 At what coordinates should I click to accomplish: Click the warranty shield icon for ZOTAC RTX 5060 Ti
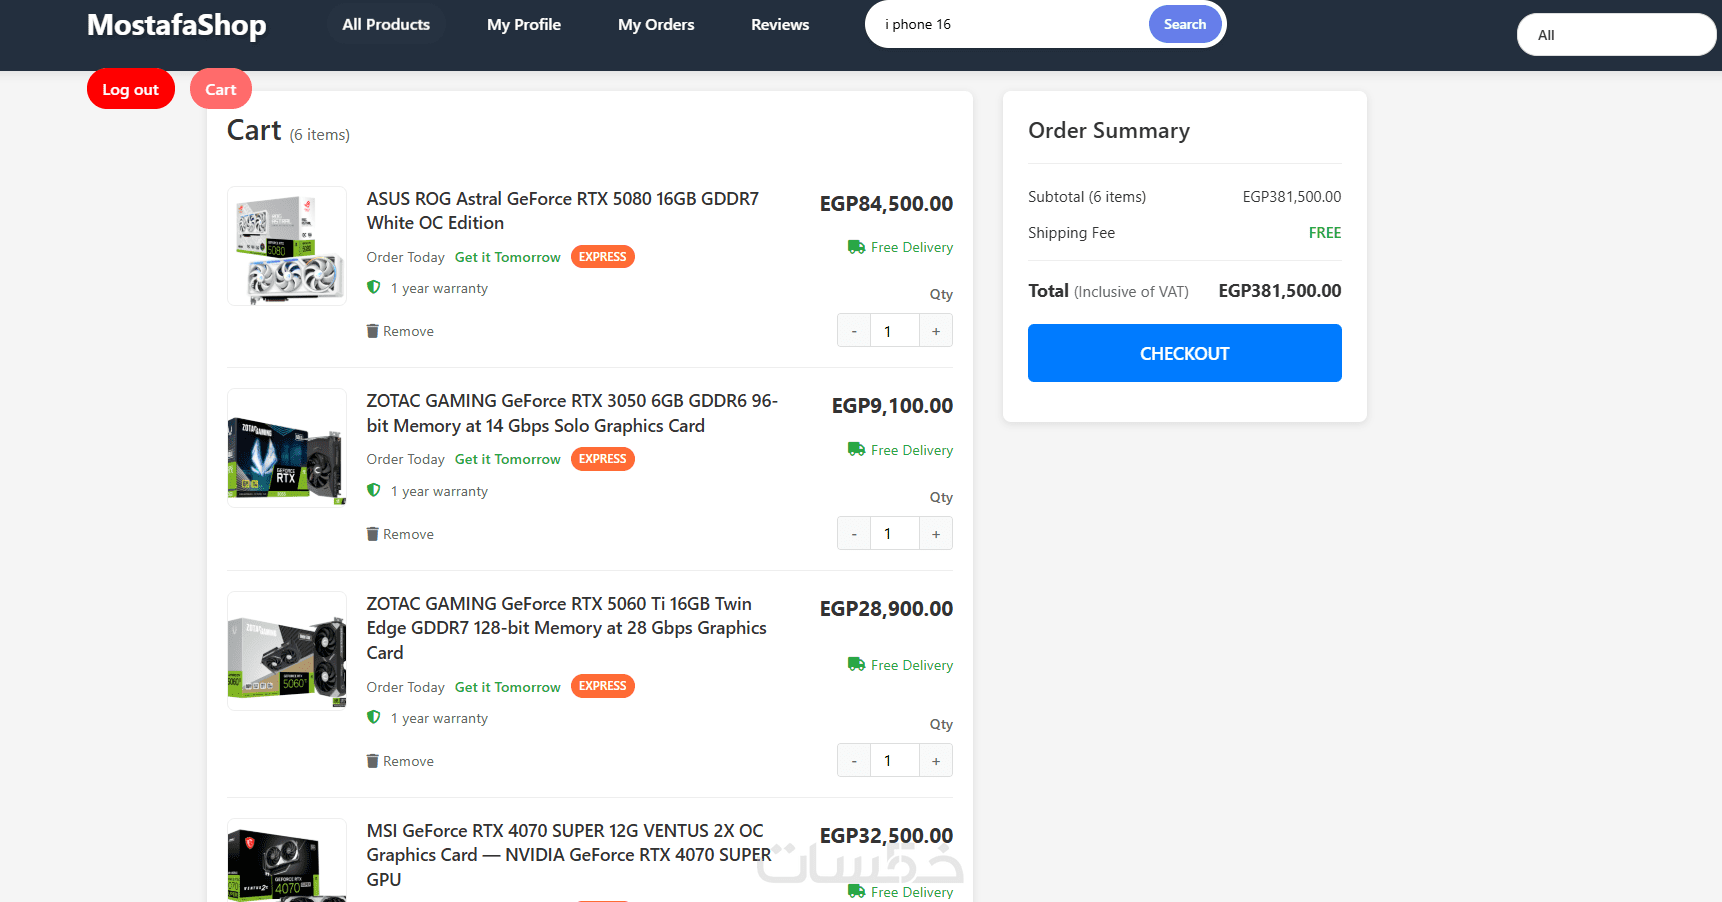click(374, 718)
